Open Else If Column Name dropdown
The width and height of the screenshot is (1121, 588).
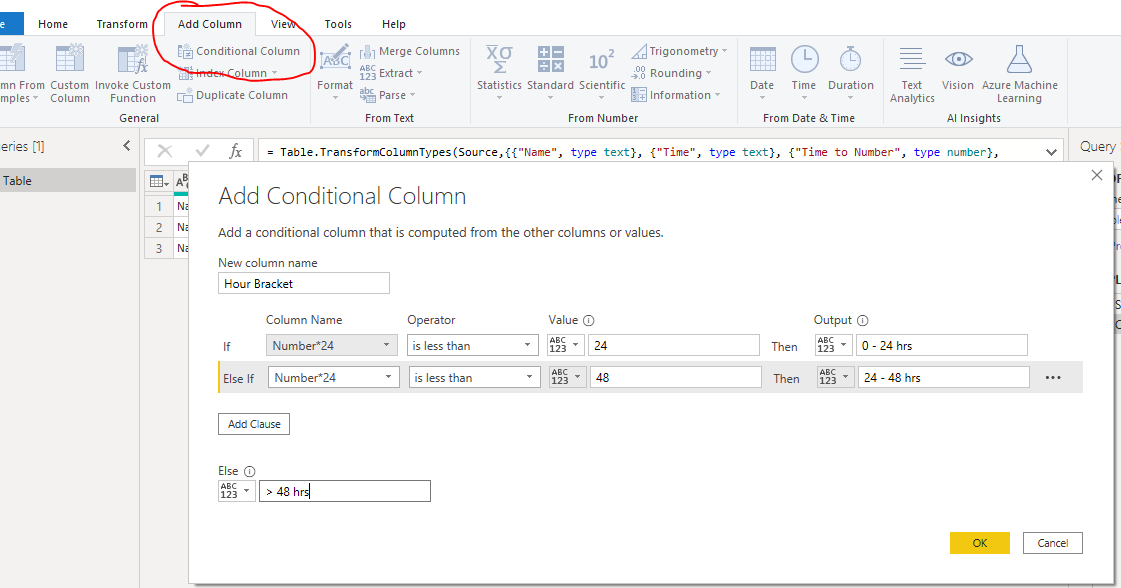tap(334, 377)
